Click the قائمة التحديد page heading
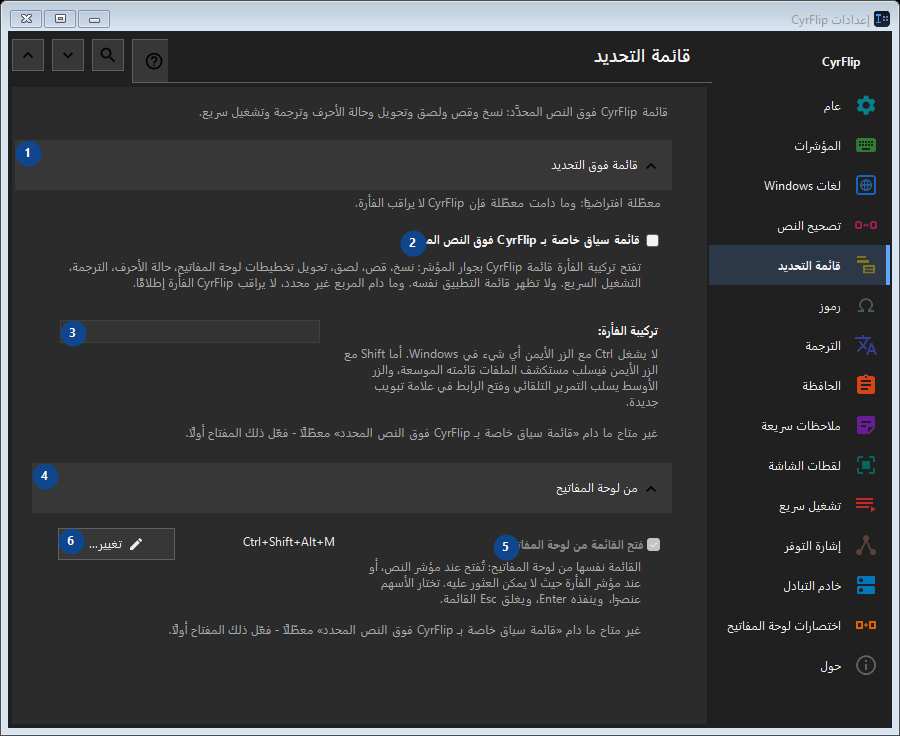This screenshot has height=736, width=900. [x=642, y=56]
